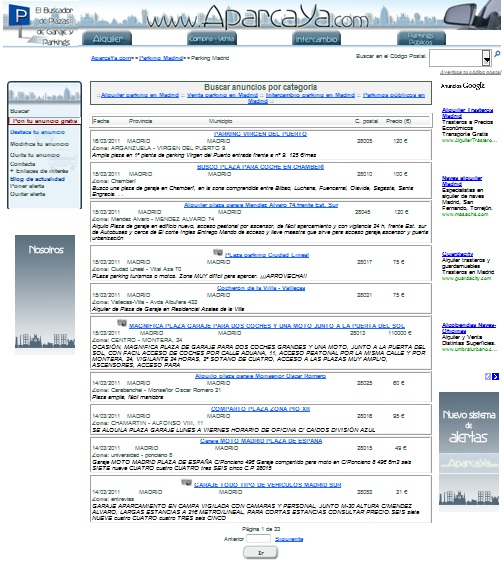Click the postal code search input

(x=456, y=58)
